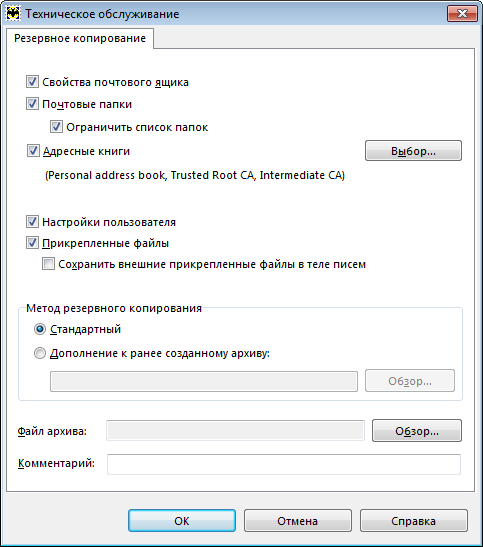Image resolution: width=483 pixels, height=547 pixels.
Task: Click the Отмена button
Action: coord(297,520)
